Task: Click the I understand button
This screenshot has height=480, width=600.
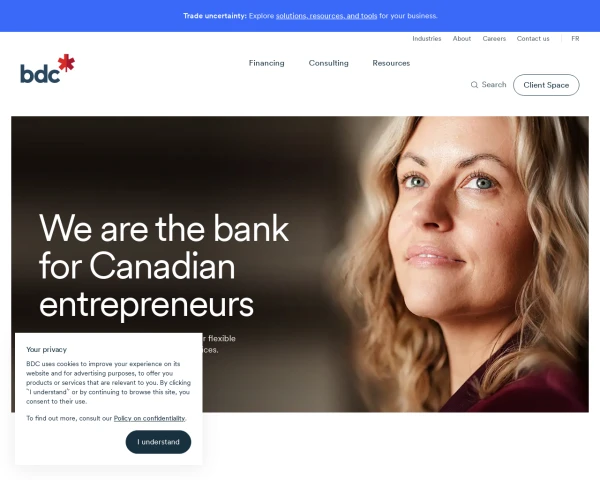Action: tap(158, 442)
